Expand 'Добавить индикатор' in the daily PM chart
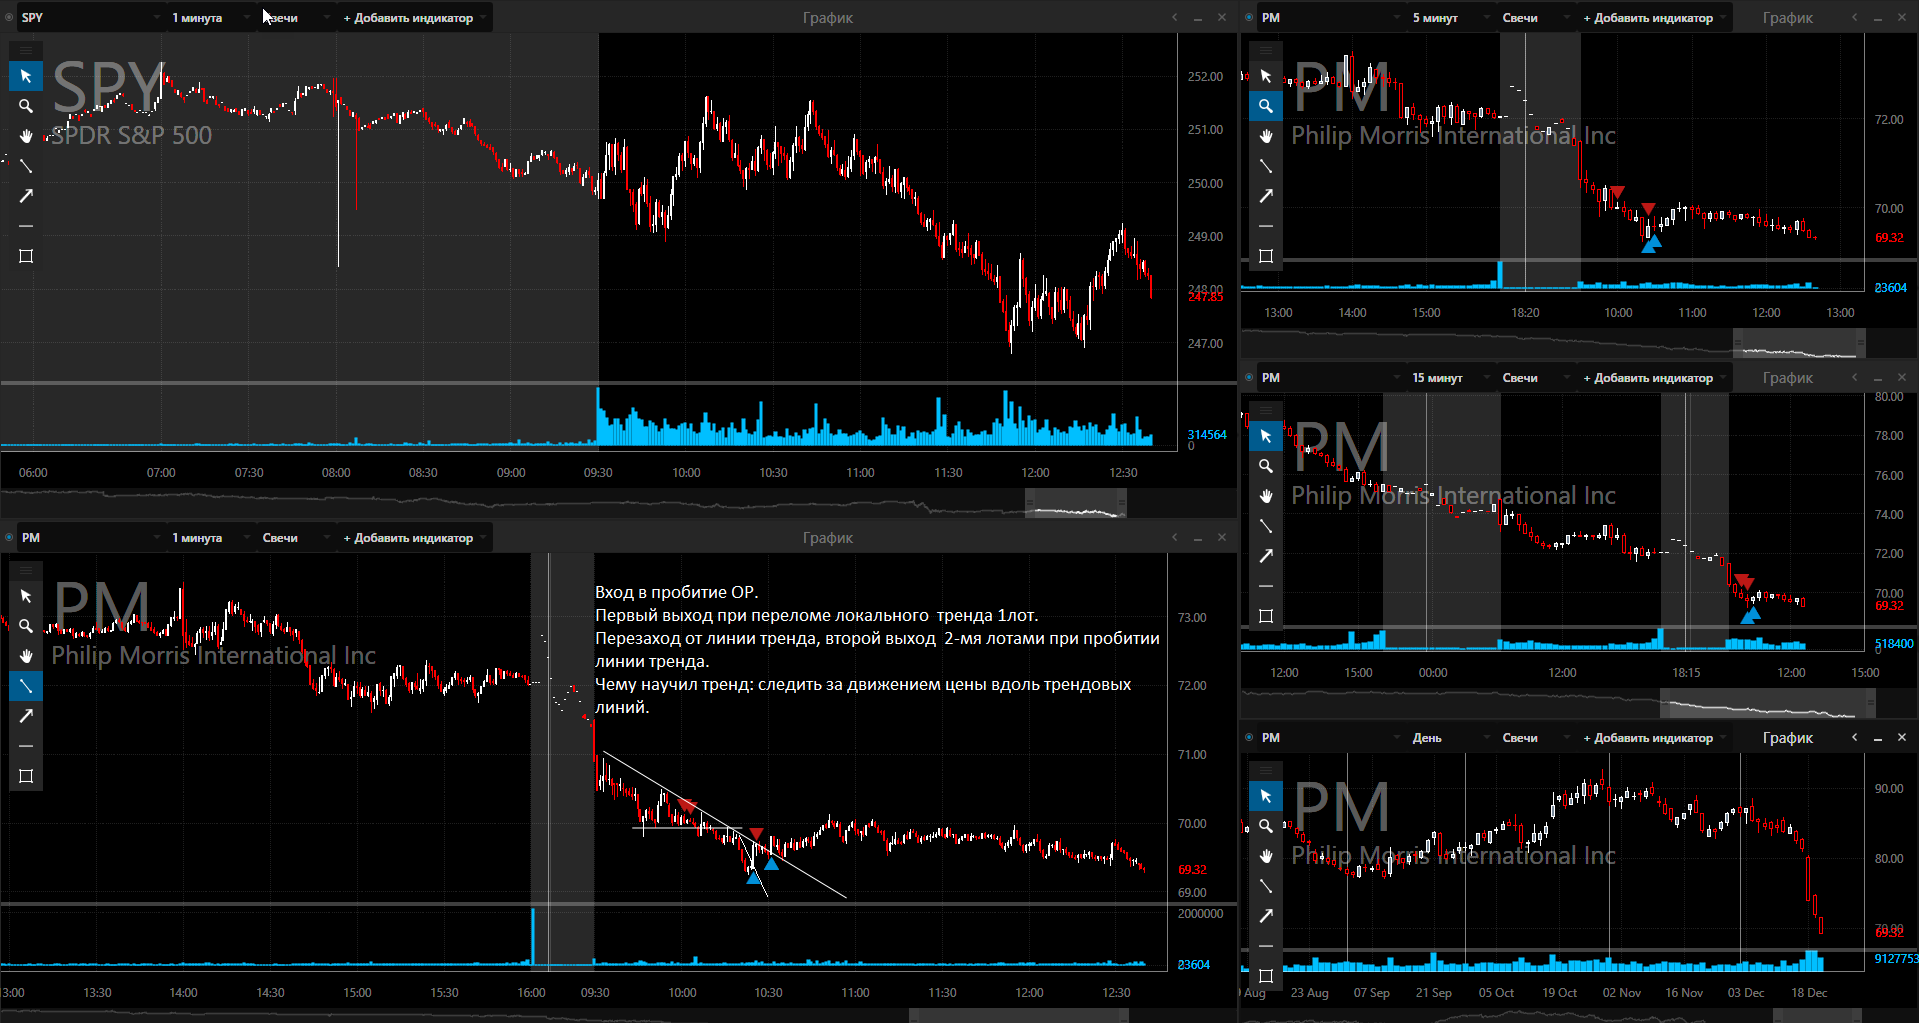Screen dimensions: 1919x1023 pos(1654,738)
